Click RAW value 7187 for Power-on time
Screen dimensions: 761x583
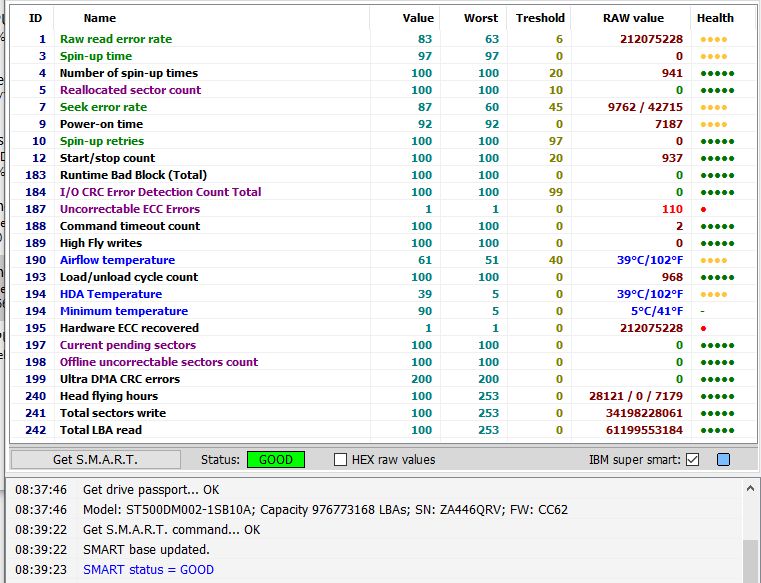[x=669, y=124]
